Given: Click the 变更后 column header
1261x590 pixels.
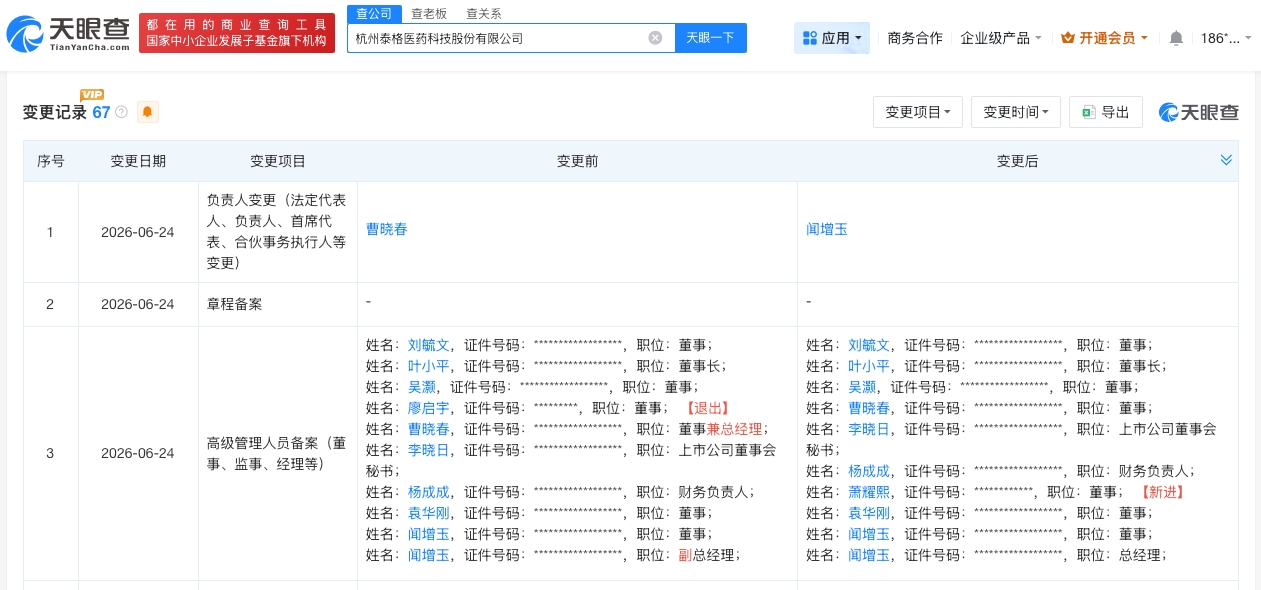Looking at the screenshot, I should pyautogui.click(x=1017, y=161).
